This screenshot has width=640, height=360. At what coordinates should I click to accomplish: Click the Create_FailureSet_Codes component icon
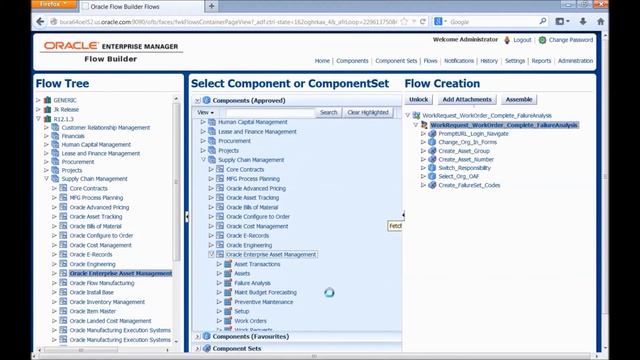432,185
